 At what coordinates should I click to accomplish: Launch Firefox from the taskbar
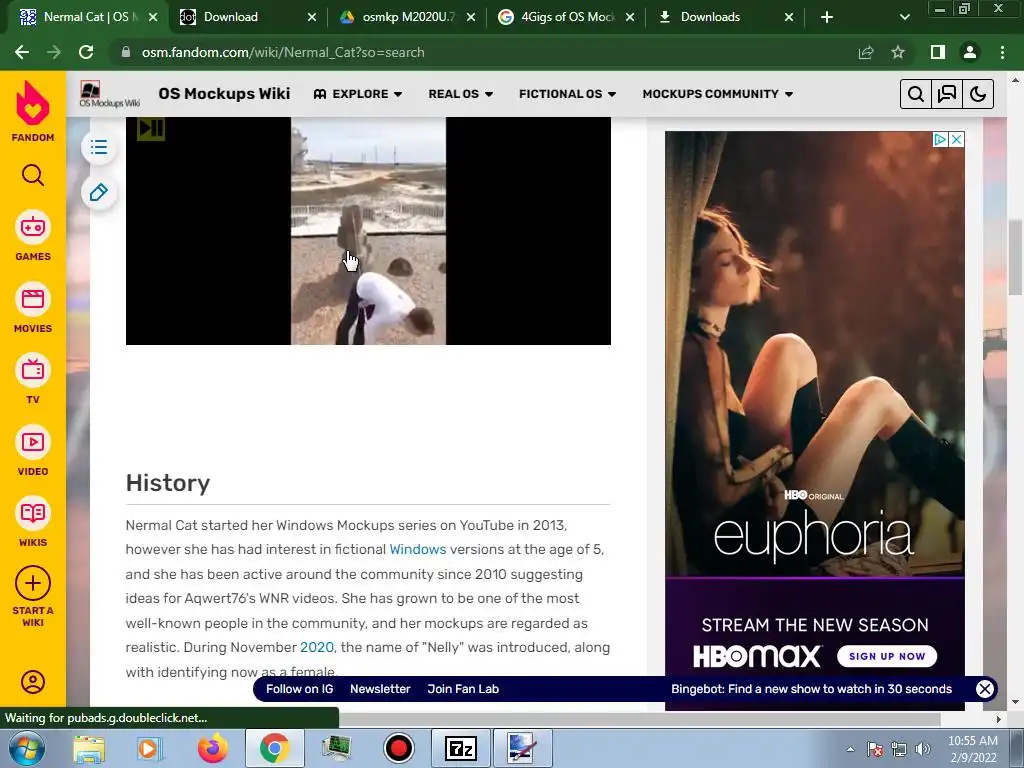click(x=212, y=748)
